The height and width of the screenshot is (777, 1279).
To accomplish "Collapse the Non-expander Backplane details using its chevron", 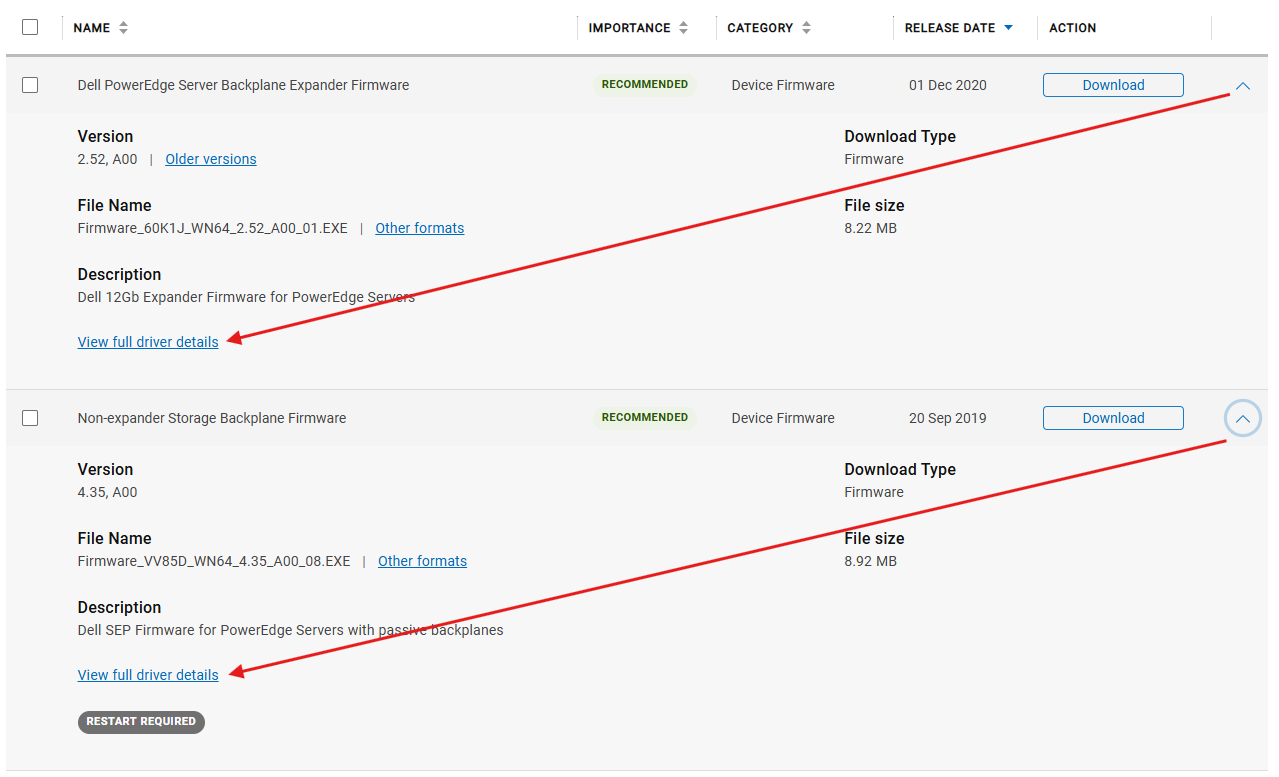I will click(1242, 417).
